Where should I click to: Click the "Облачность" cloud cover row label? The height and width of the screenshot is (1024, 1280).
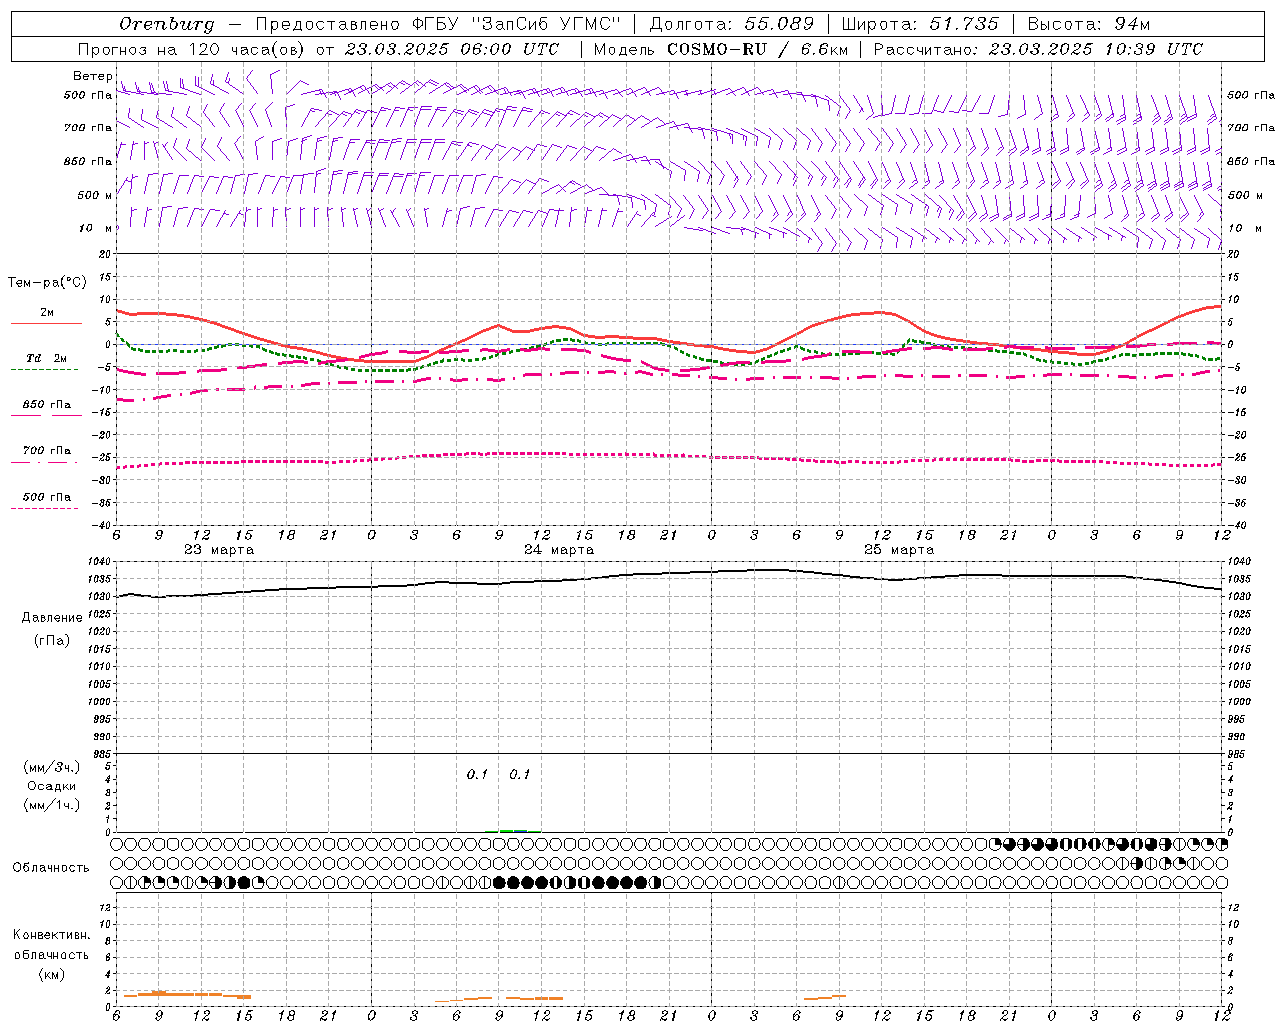pos(51,867)
